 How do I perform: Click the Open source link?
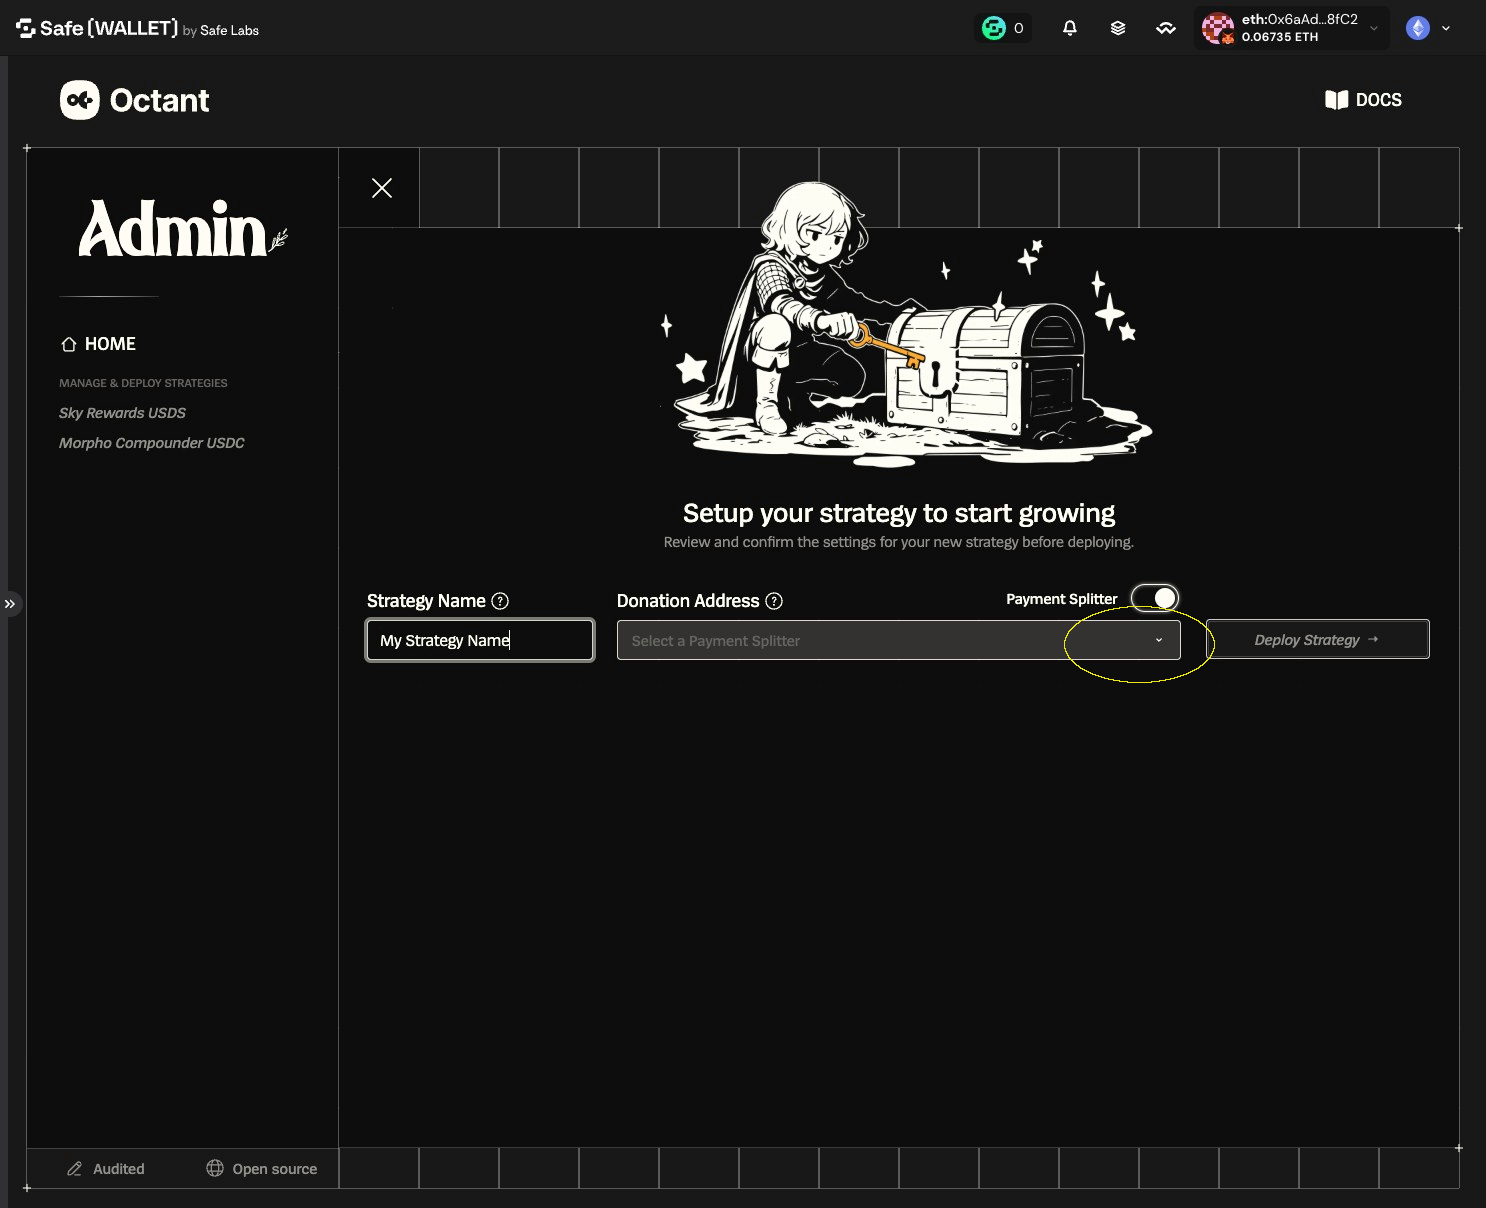(x=262, y=1169)
